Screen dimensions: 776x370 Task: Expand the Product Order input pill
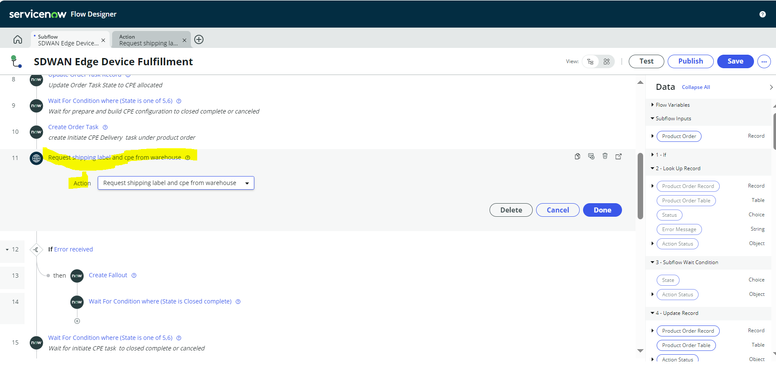pyautogui.click(x=652, y=136)
